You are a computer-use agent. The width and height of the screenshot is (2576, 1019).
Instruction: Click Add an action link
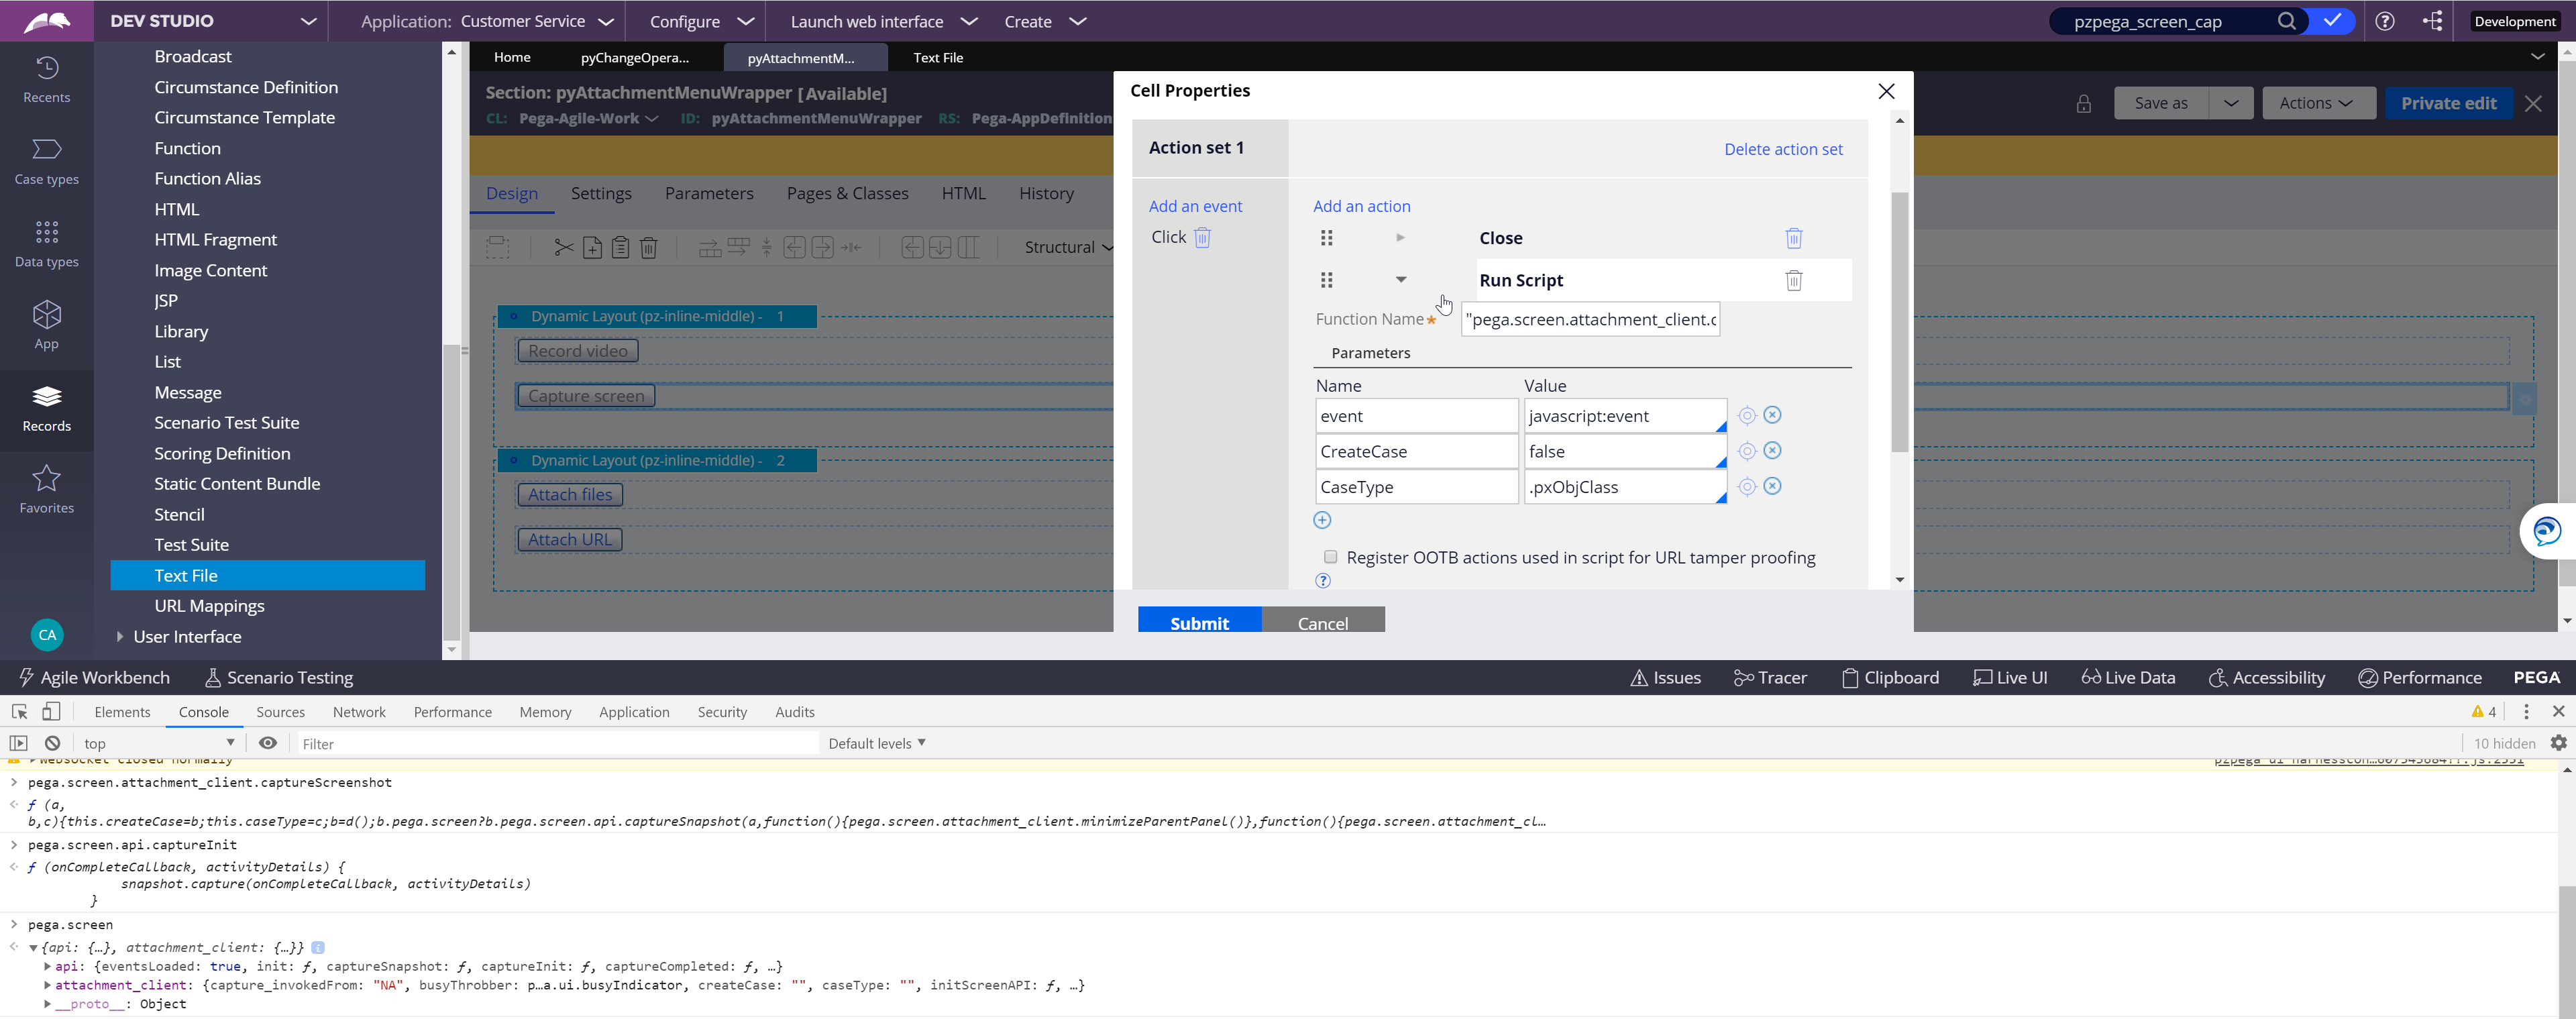1361,206
